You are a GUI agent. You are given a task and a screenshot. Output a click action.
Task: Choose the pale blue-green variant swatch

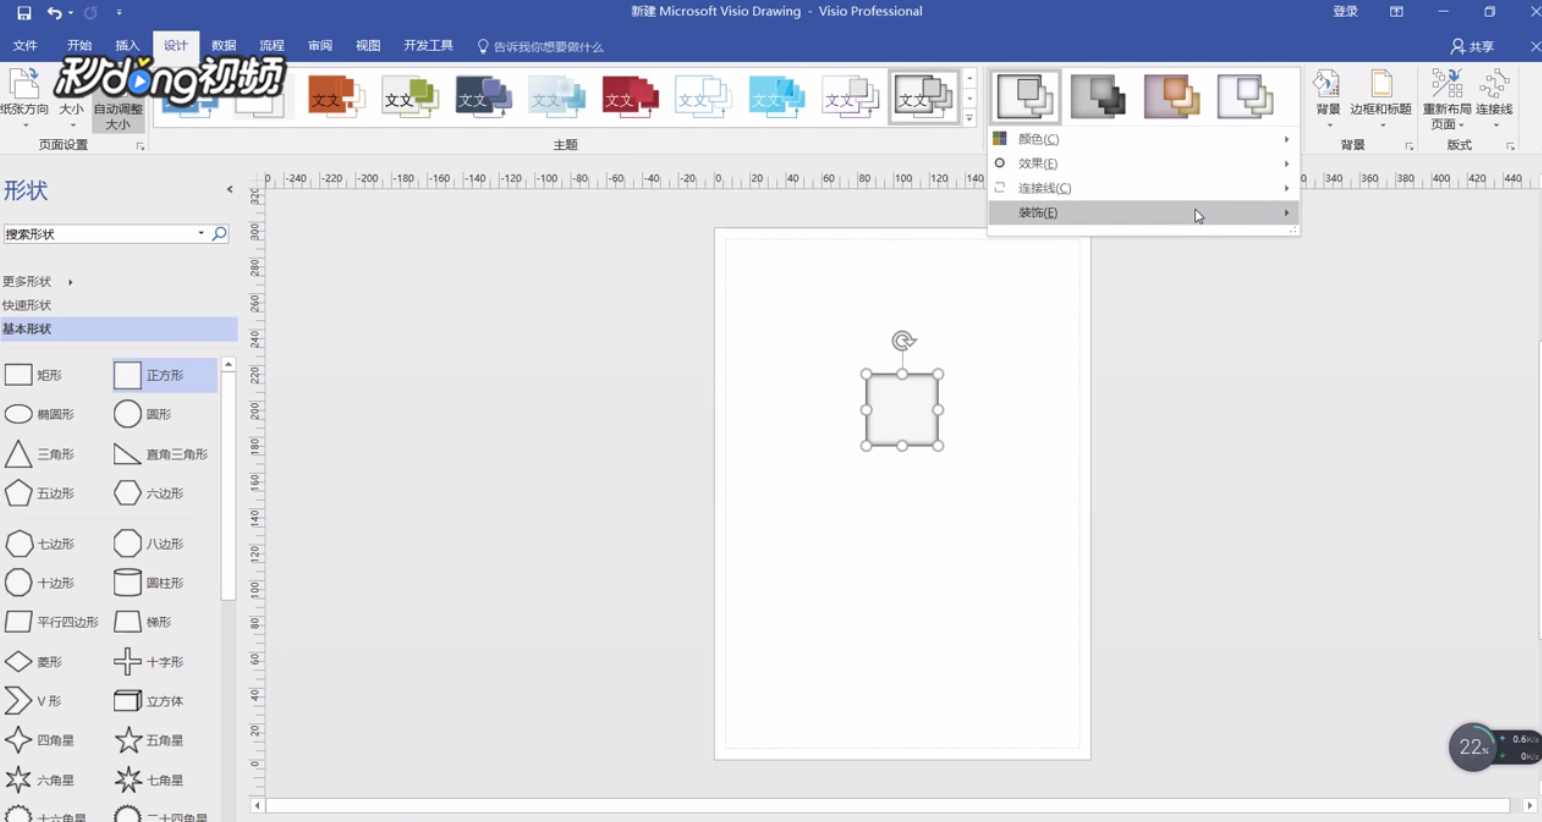1245,96
